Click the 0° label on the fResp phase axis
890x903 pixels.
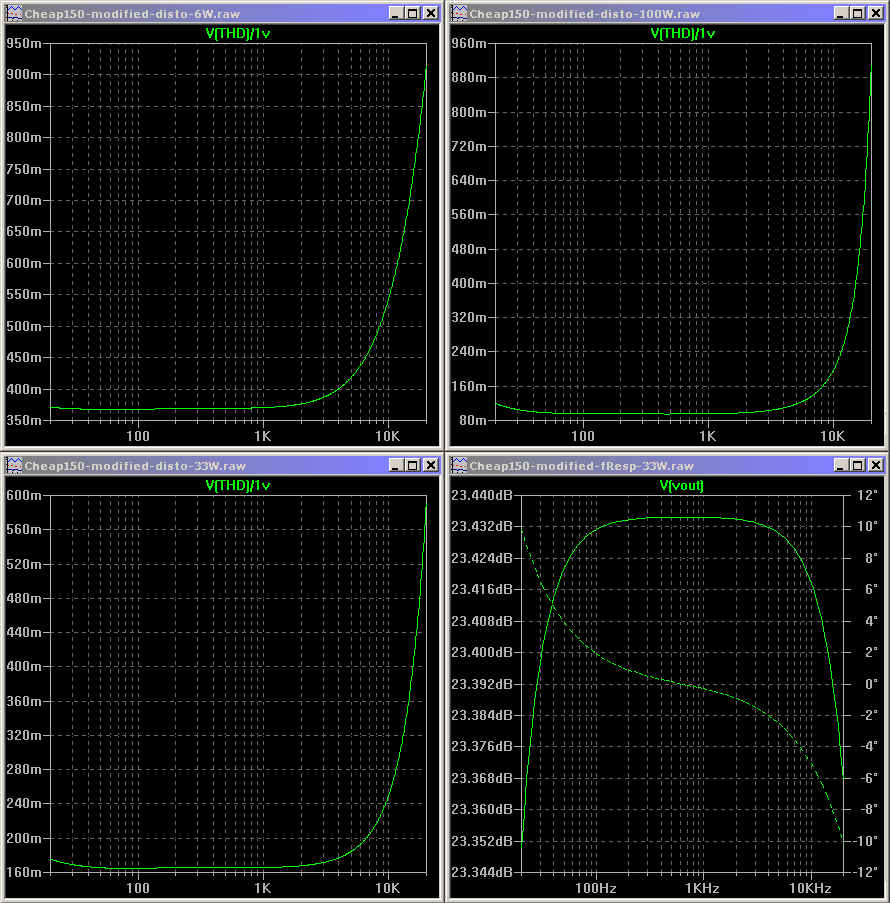(x=871, y=684)
